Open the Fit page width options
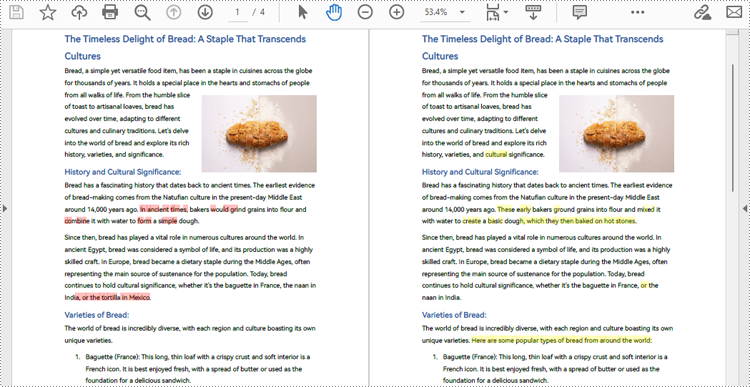The width and height of the screenshot is (750, 387). click(x=497, y=13)
